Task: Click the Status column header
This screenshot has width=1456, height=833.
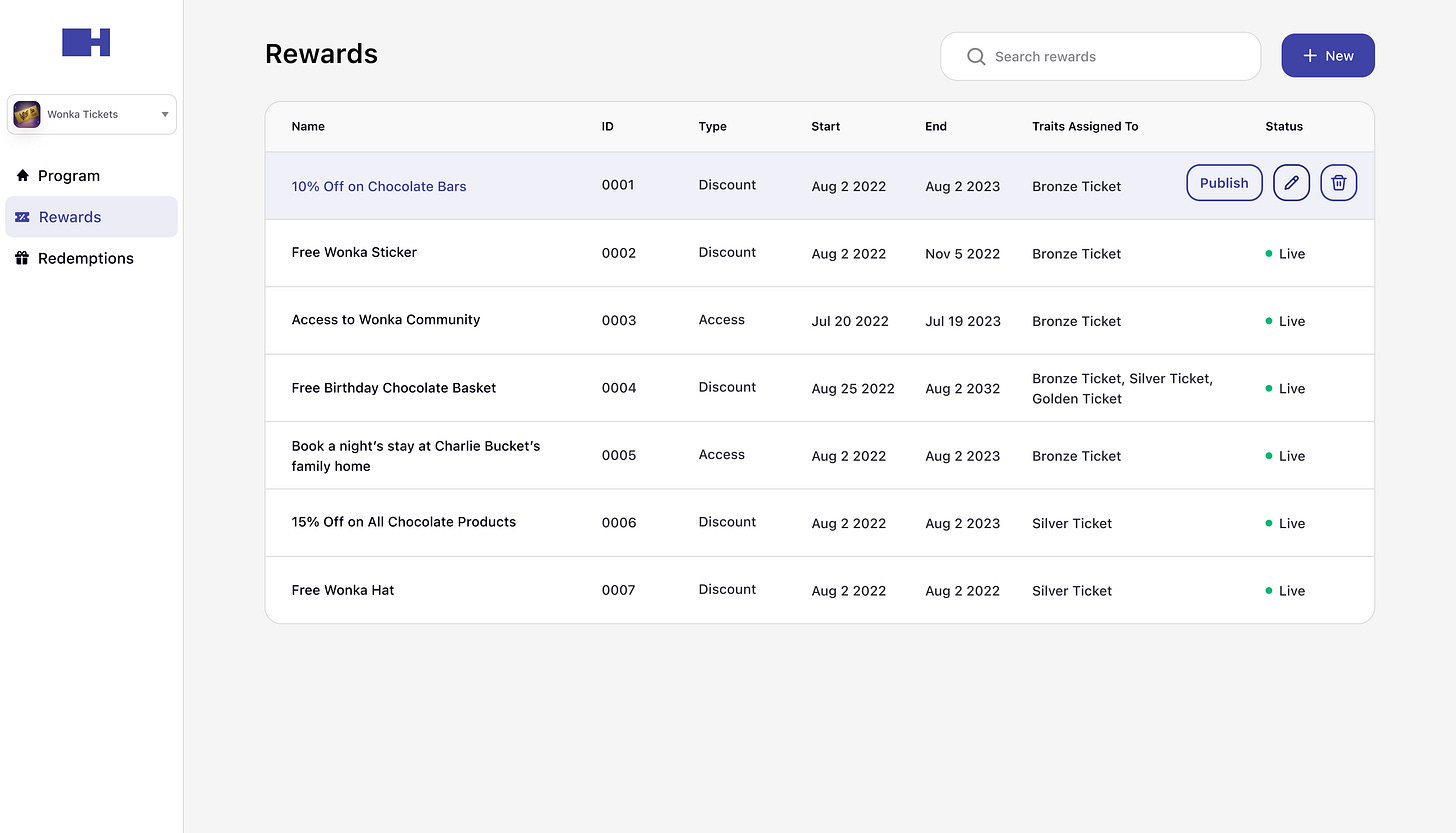Action: pos(1284,126)
